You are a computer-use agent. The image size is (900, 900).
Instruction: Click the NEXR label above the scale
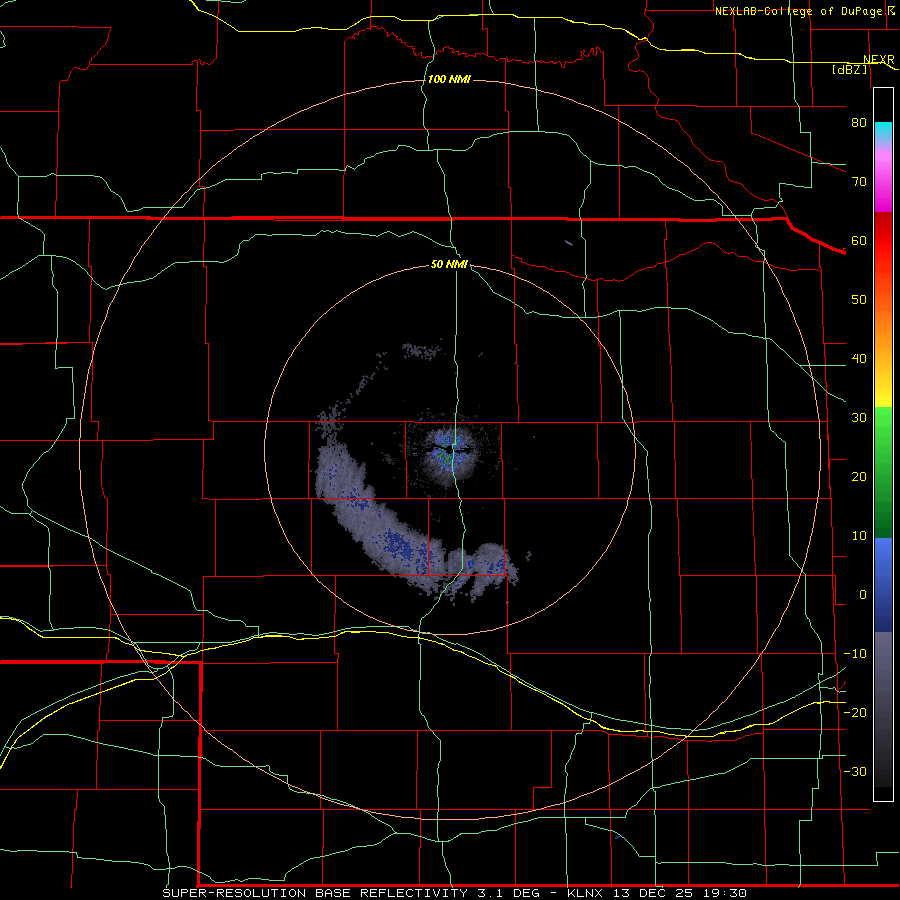(879, 60)
